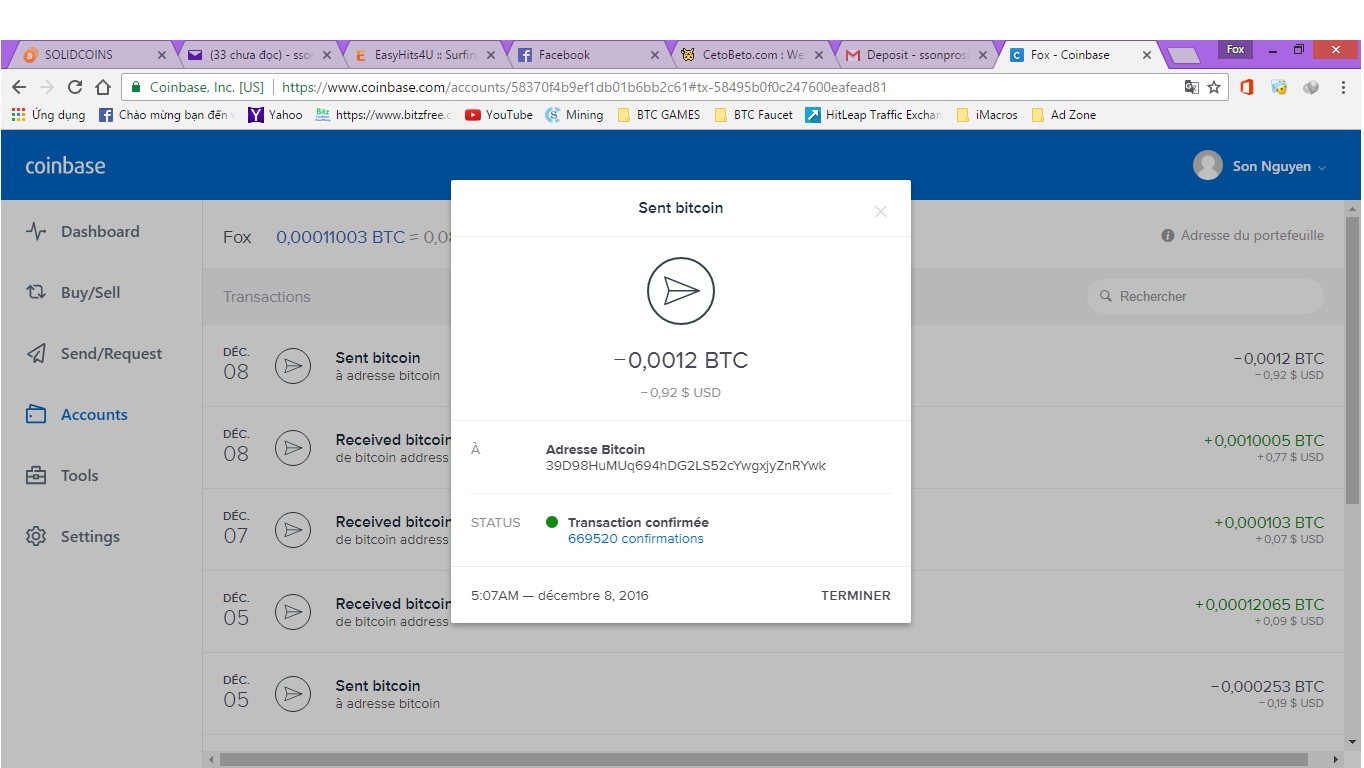The height and width of the screenshot is (768, 1364).
Task: Click the Chrome back arrow
Action: (19, 87)
